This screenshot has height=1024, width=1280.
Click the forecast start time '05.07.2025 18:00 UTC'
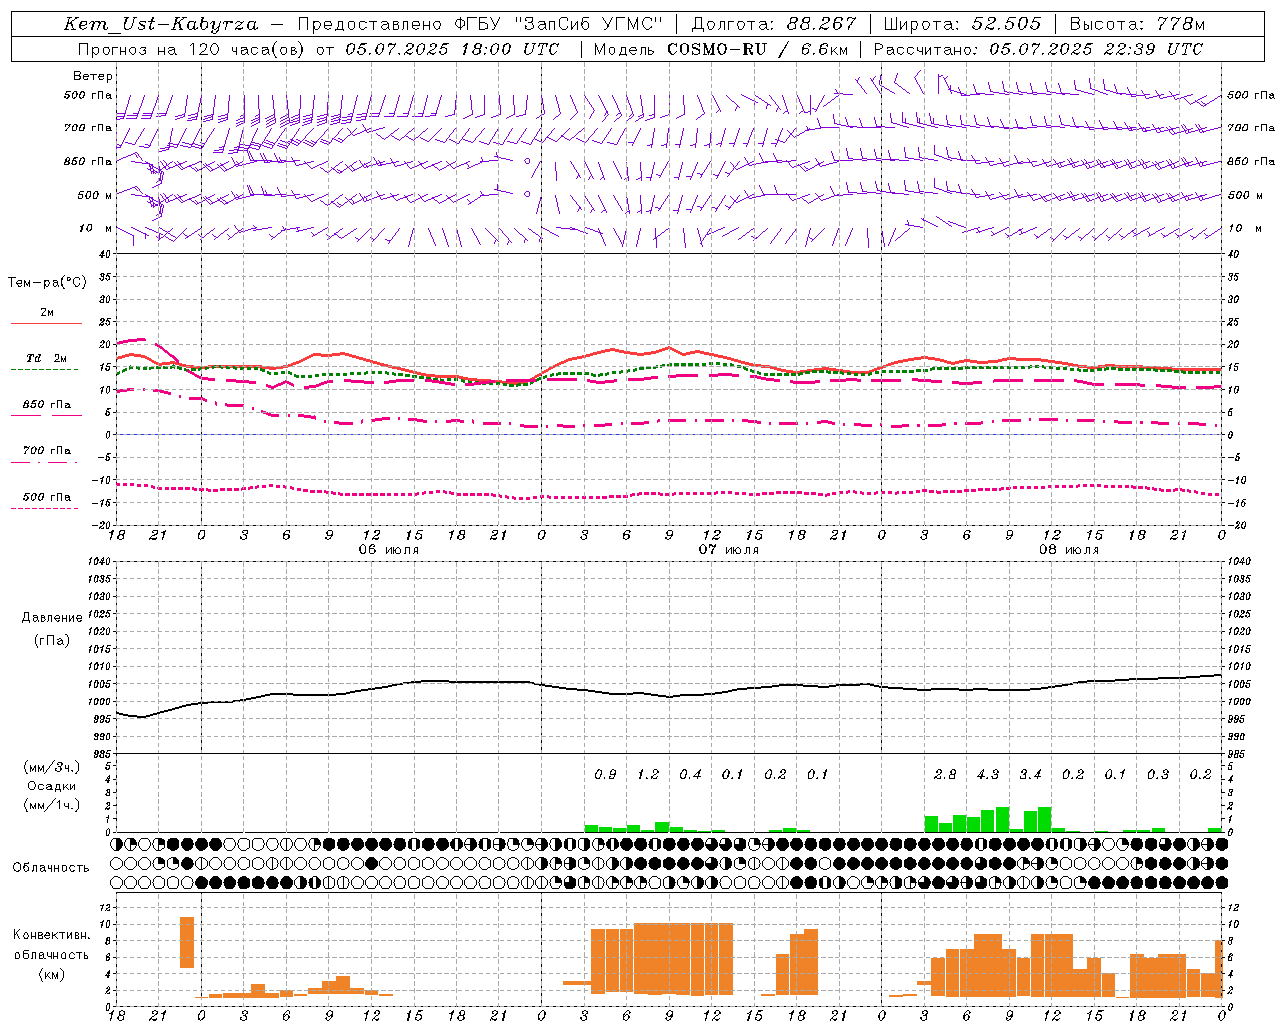[x=452, y=49]
